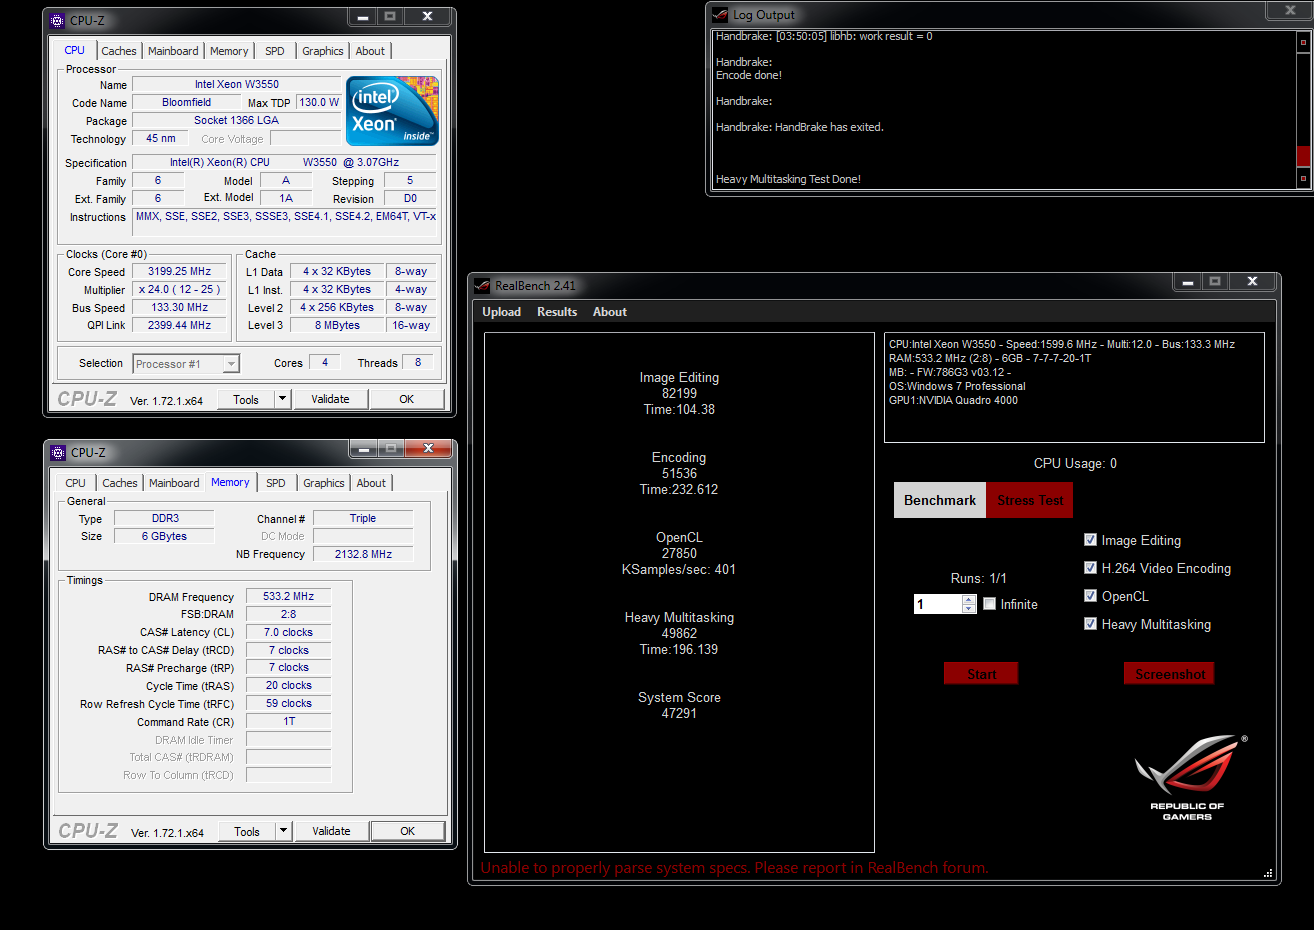This screenshot has width=1314, height=930.
Task: Open Graphics tab in top CPU-Z window
Action: click(x=323, y=51)
